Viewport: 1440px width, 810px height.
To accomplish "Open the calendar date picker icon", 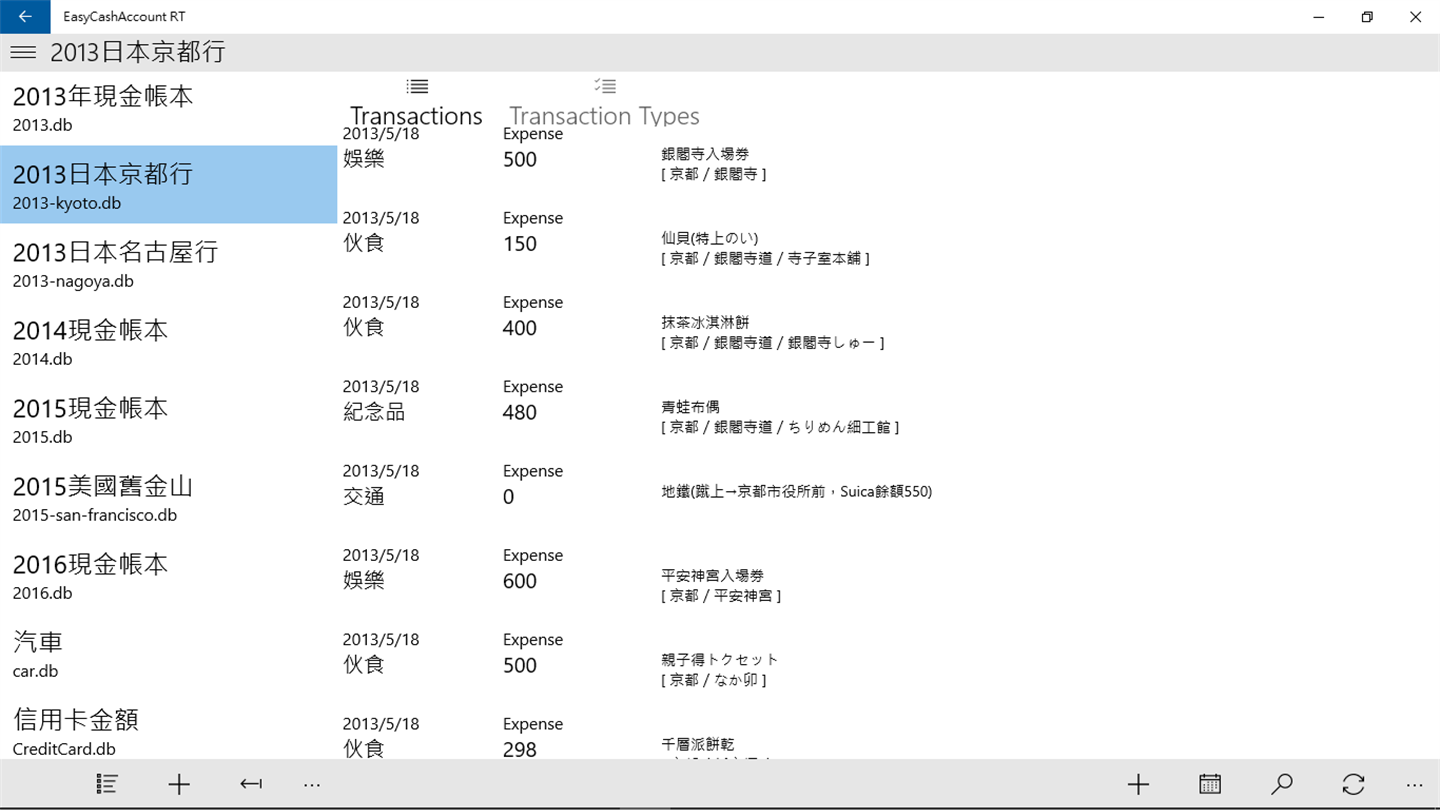I will coord(1210,784).
